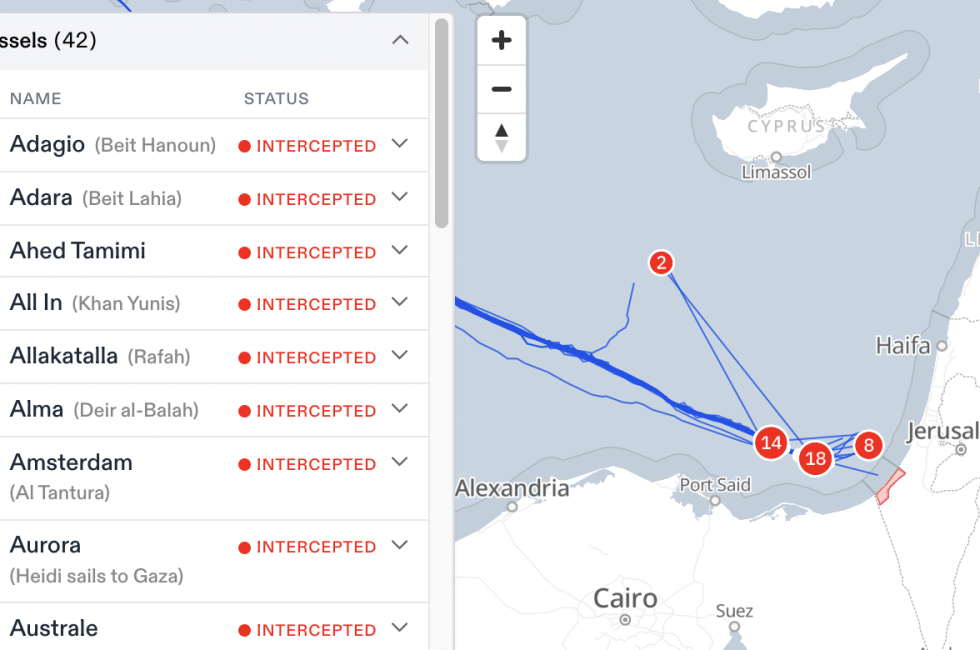Click the NAME column header
This screenshot has width=980, height=650.
point(36,99)
